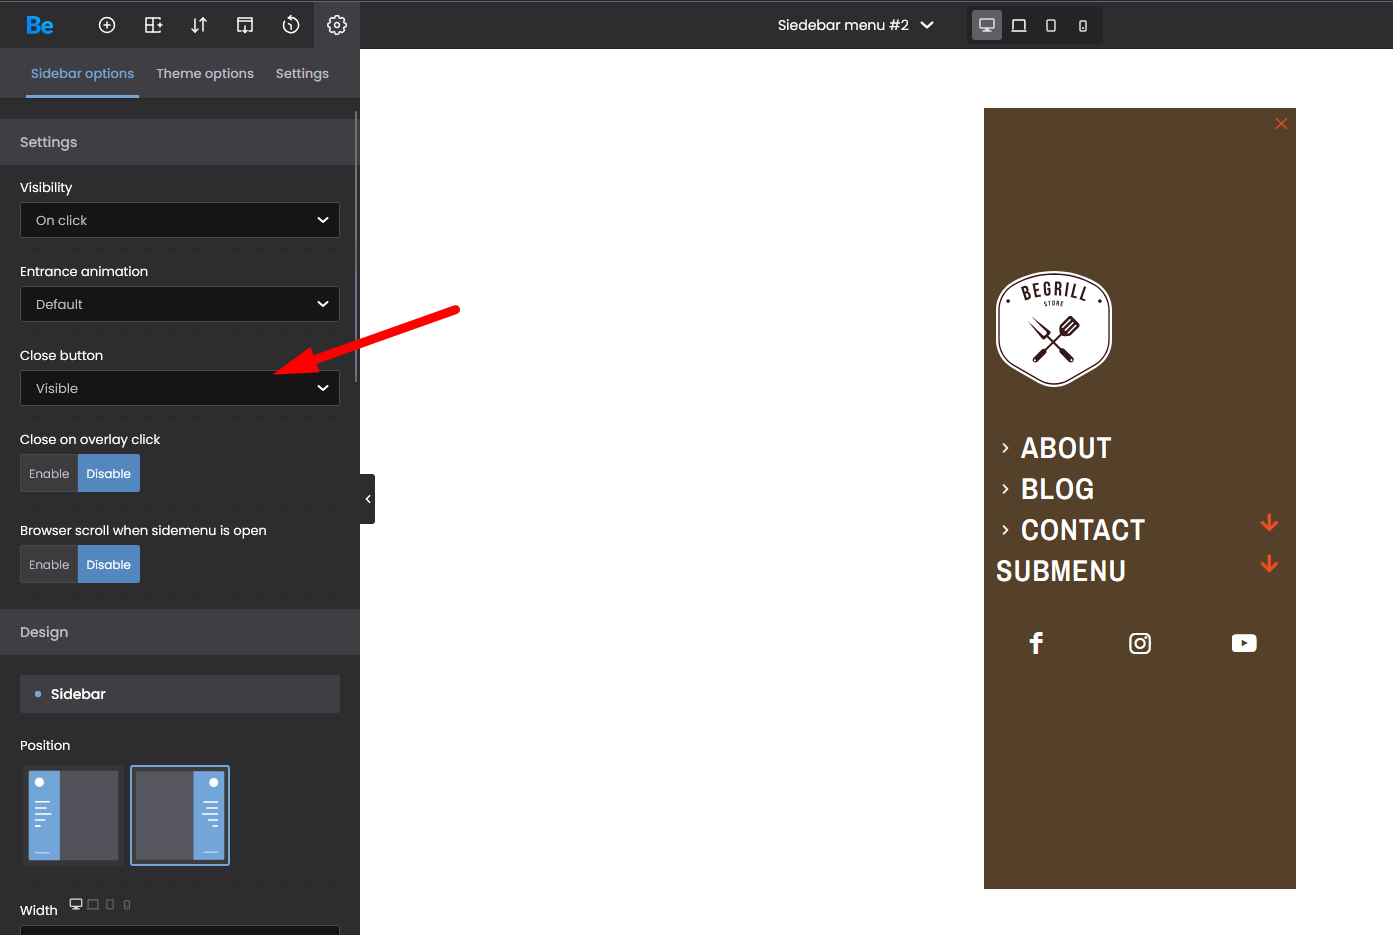
Task: Click the BeGrill store logo
Action: tap(1054, 329)
